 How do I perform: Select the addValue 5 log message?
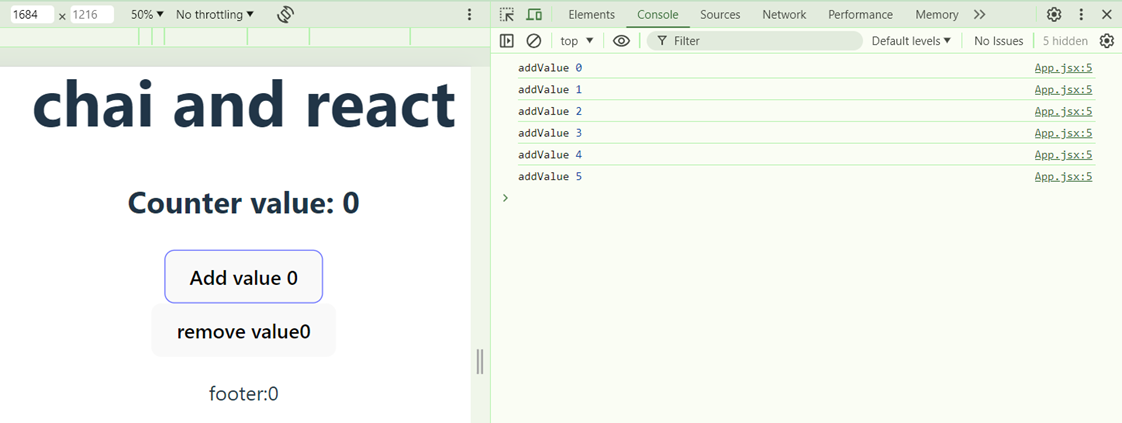tap(550, 176)
